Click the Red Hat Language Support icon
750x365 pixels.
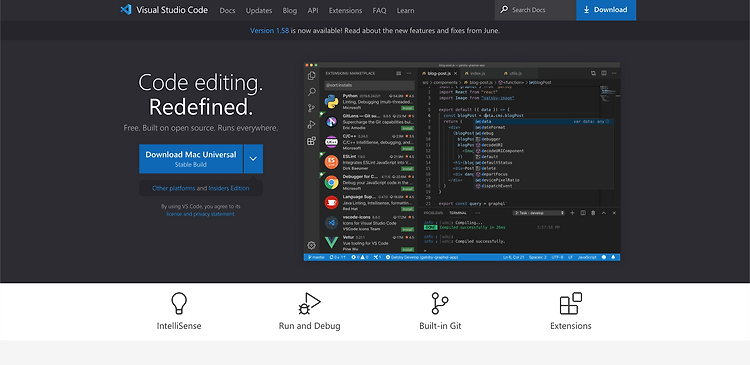click(331, 202)
